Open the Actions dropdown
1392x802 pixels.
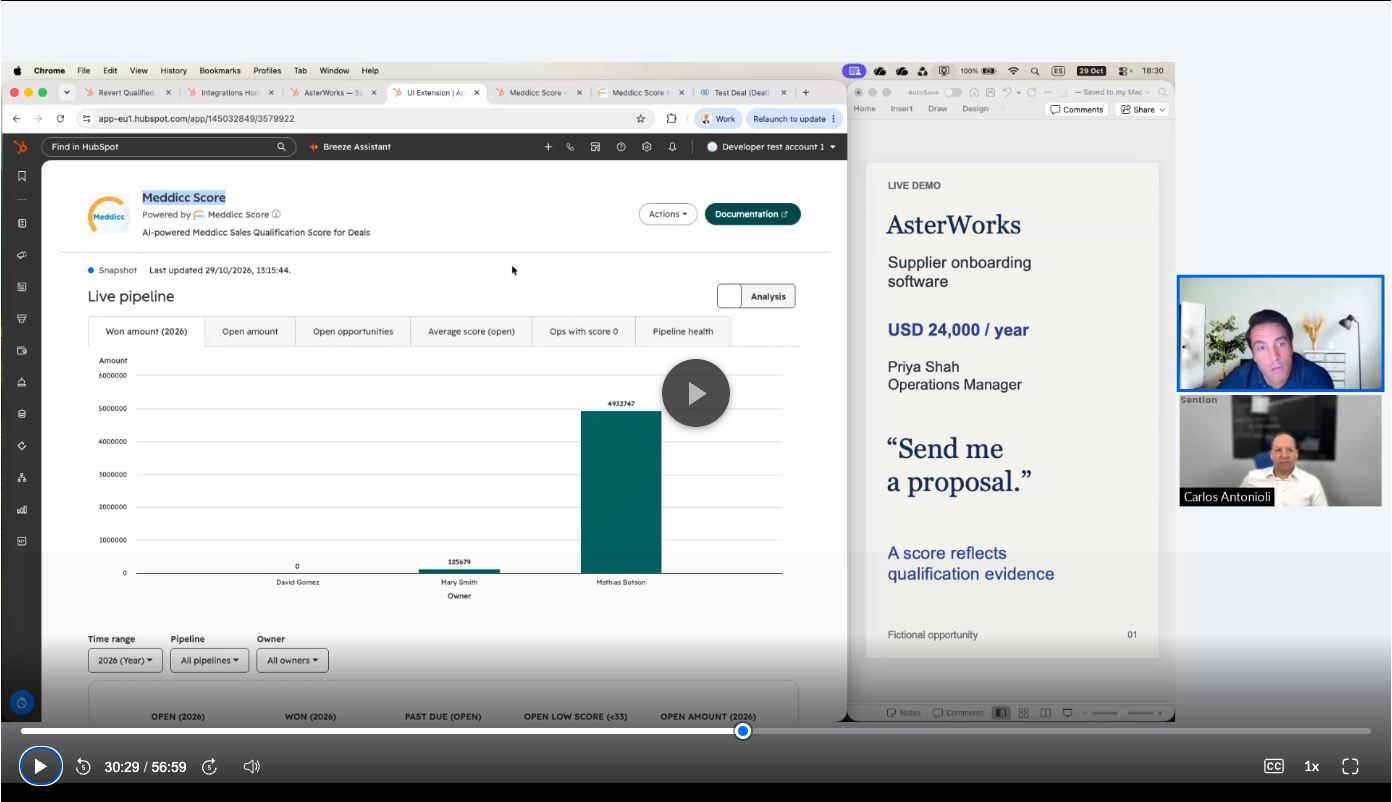[668, 214]
